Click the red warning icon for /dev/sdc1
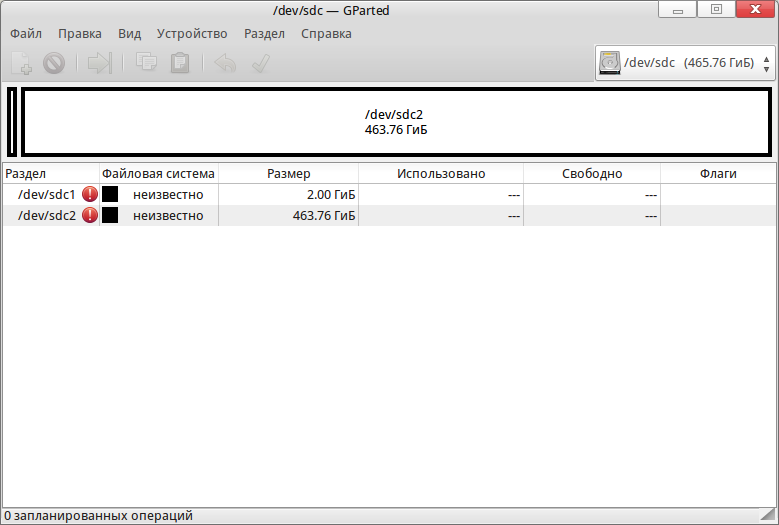 pos(89,194)
